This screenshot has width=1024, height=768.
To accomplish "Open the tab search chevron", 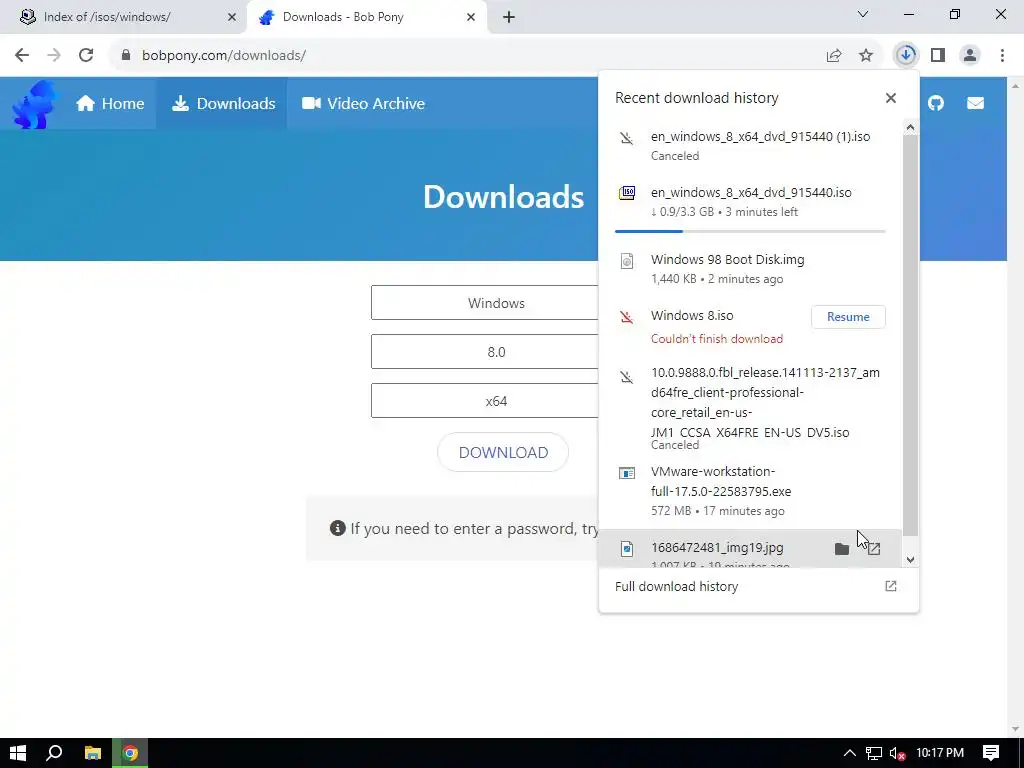I will [x=863, y=14].
